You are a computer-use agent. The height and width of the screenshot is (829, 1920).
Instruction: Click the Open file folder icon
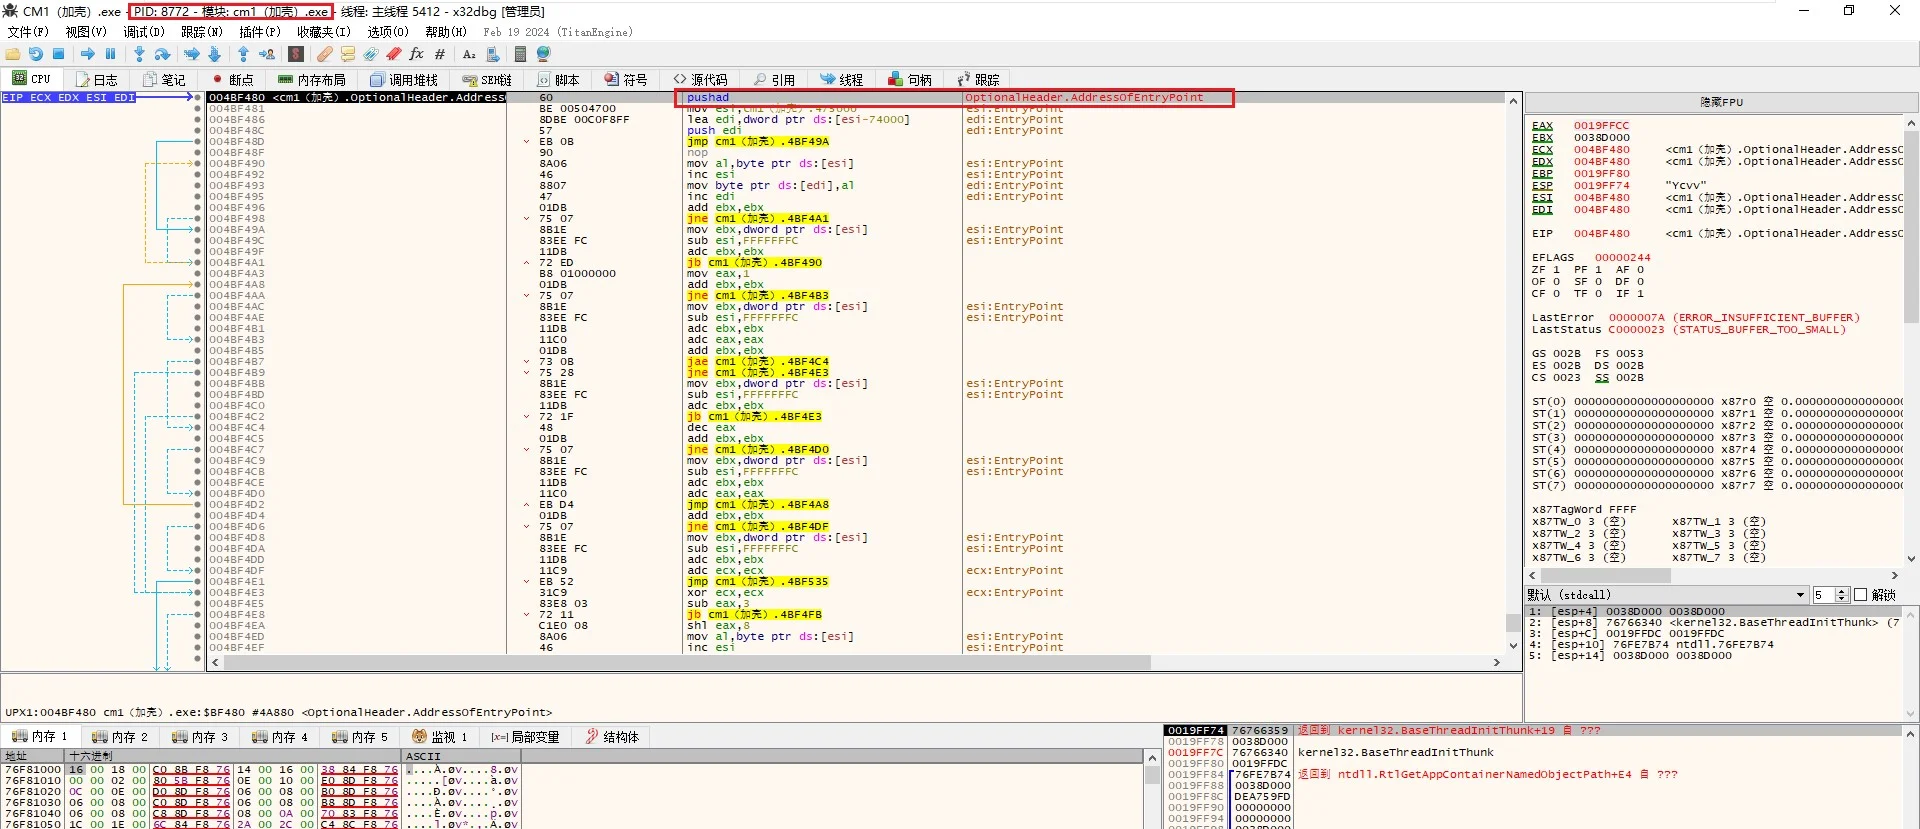(13, 54)
